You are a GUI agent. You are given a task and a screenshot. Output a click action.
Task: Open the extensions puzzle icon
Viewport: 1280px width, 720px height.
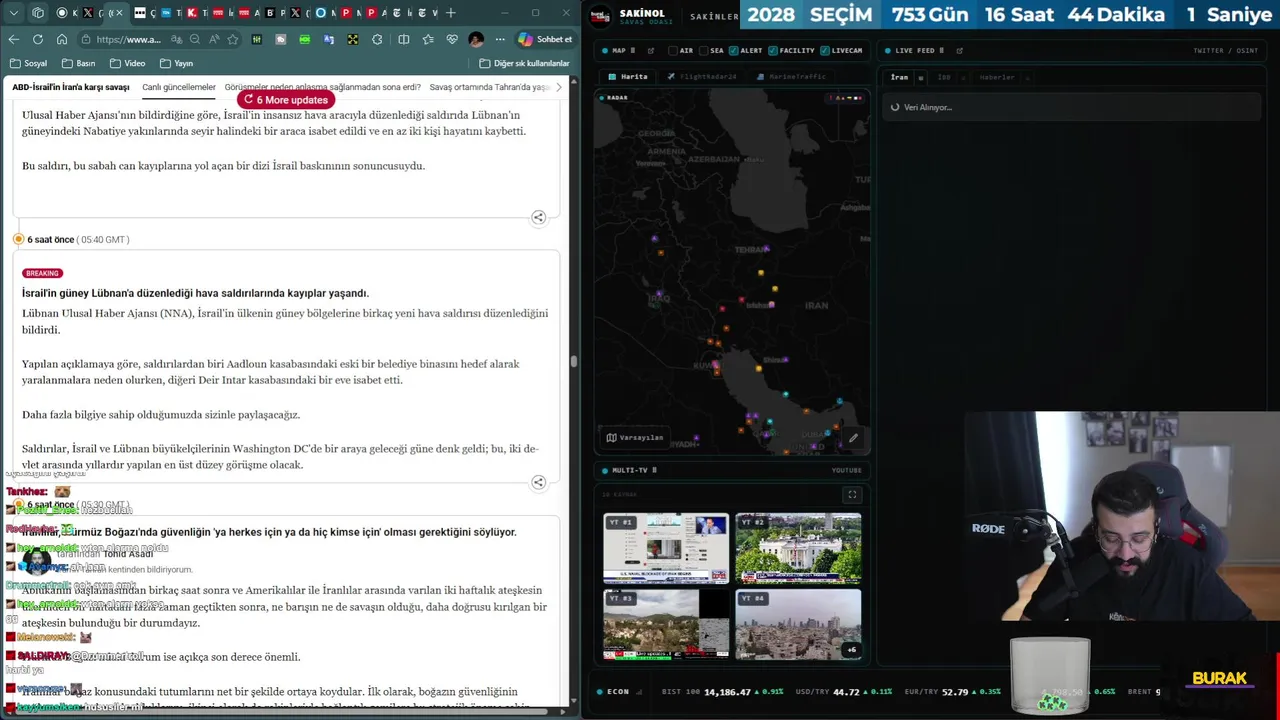coord(377,39)
